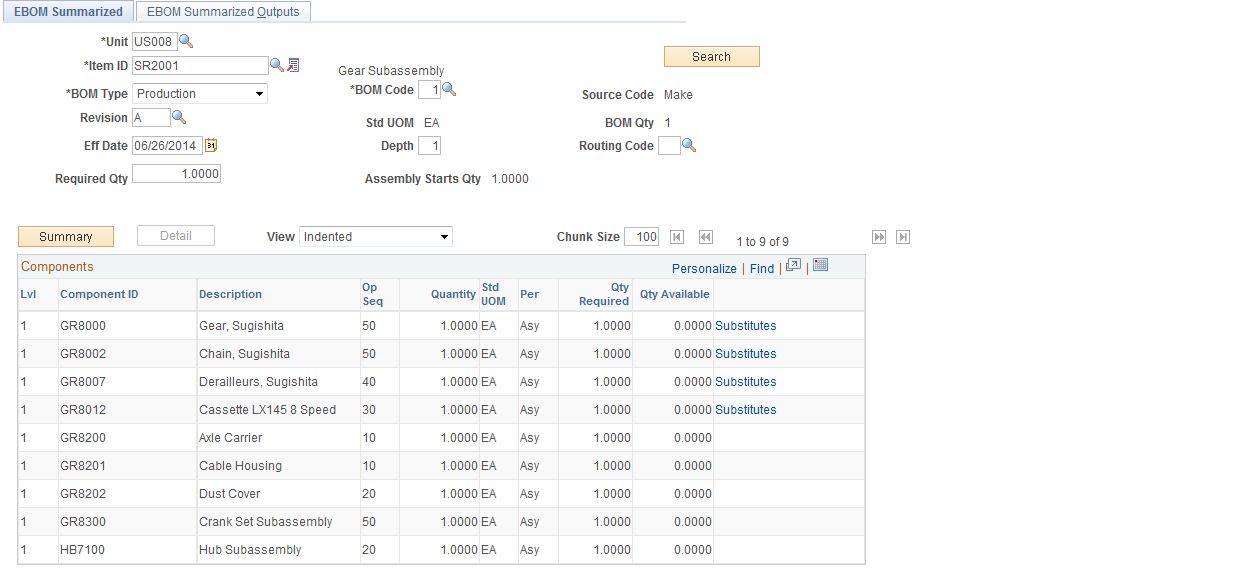Select the Cable Housing description
The image size is (1257, 573).
[240, 466]
